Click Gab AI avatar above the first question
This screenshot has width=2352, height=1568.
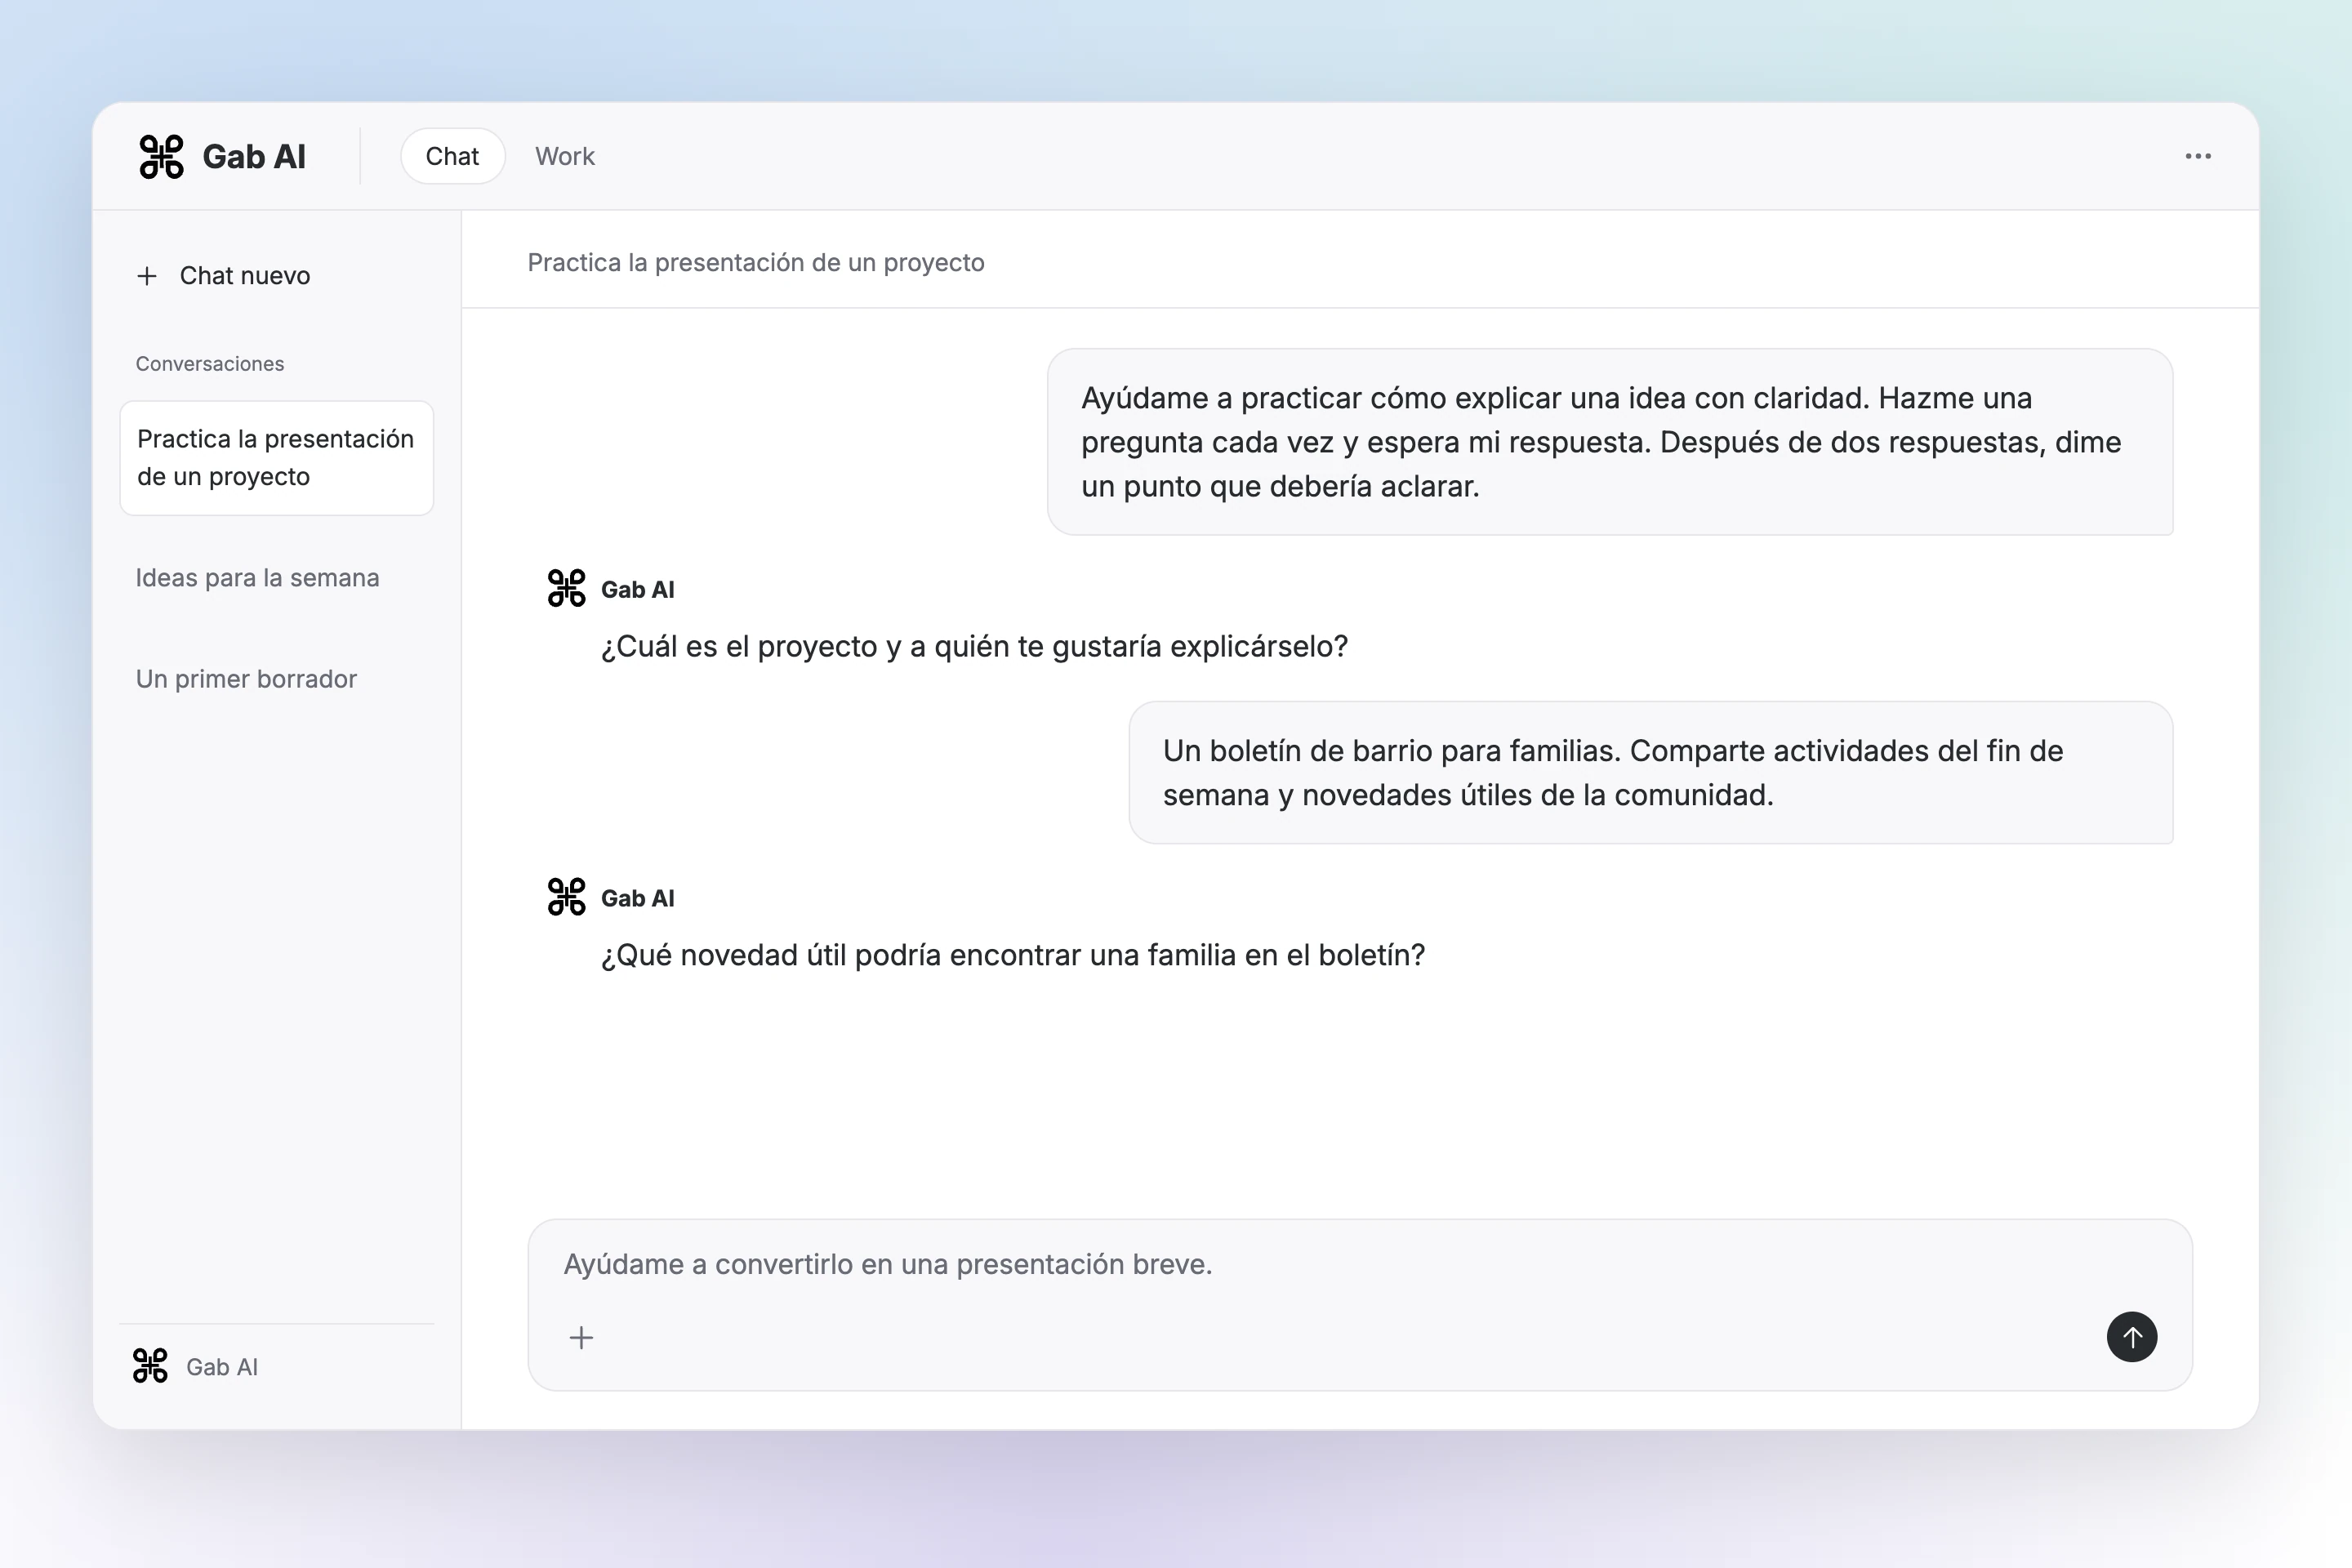(566, 588)
